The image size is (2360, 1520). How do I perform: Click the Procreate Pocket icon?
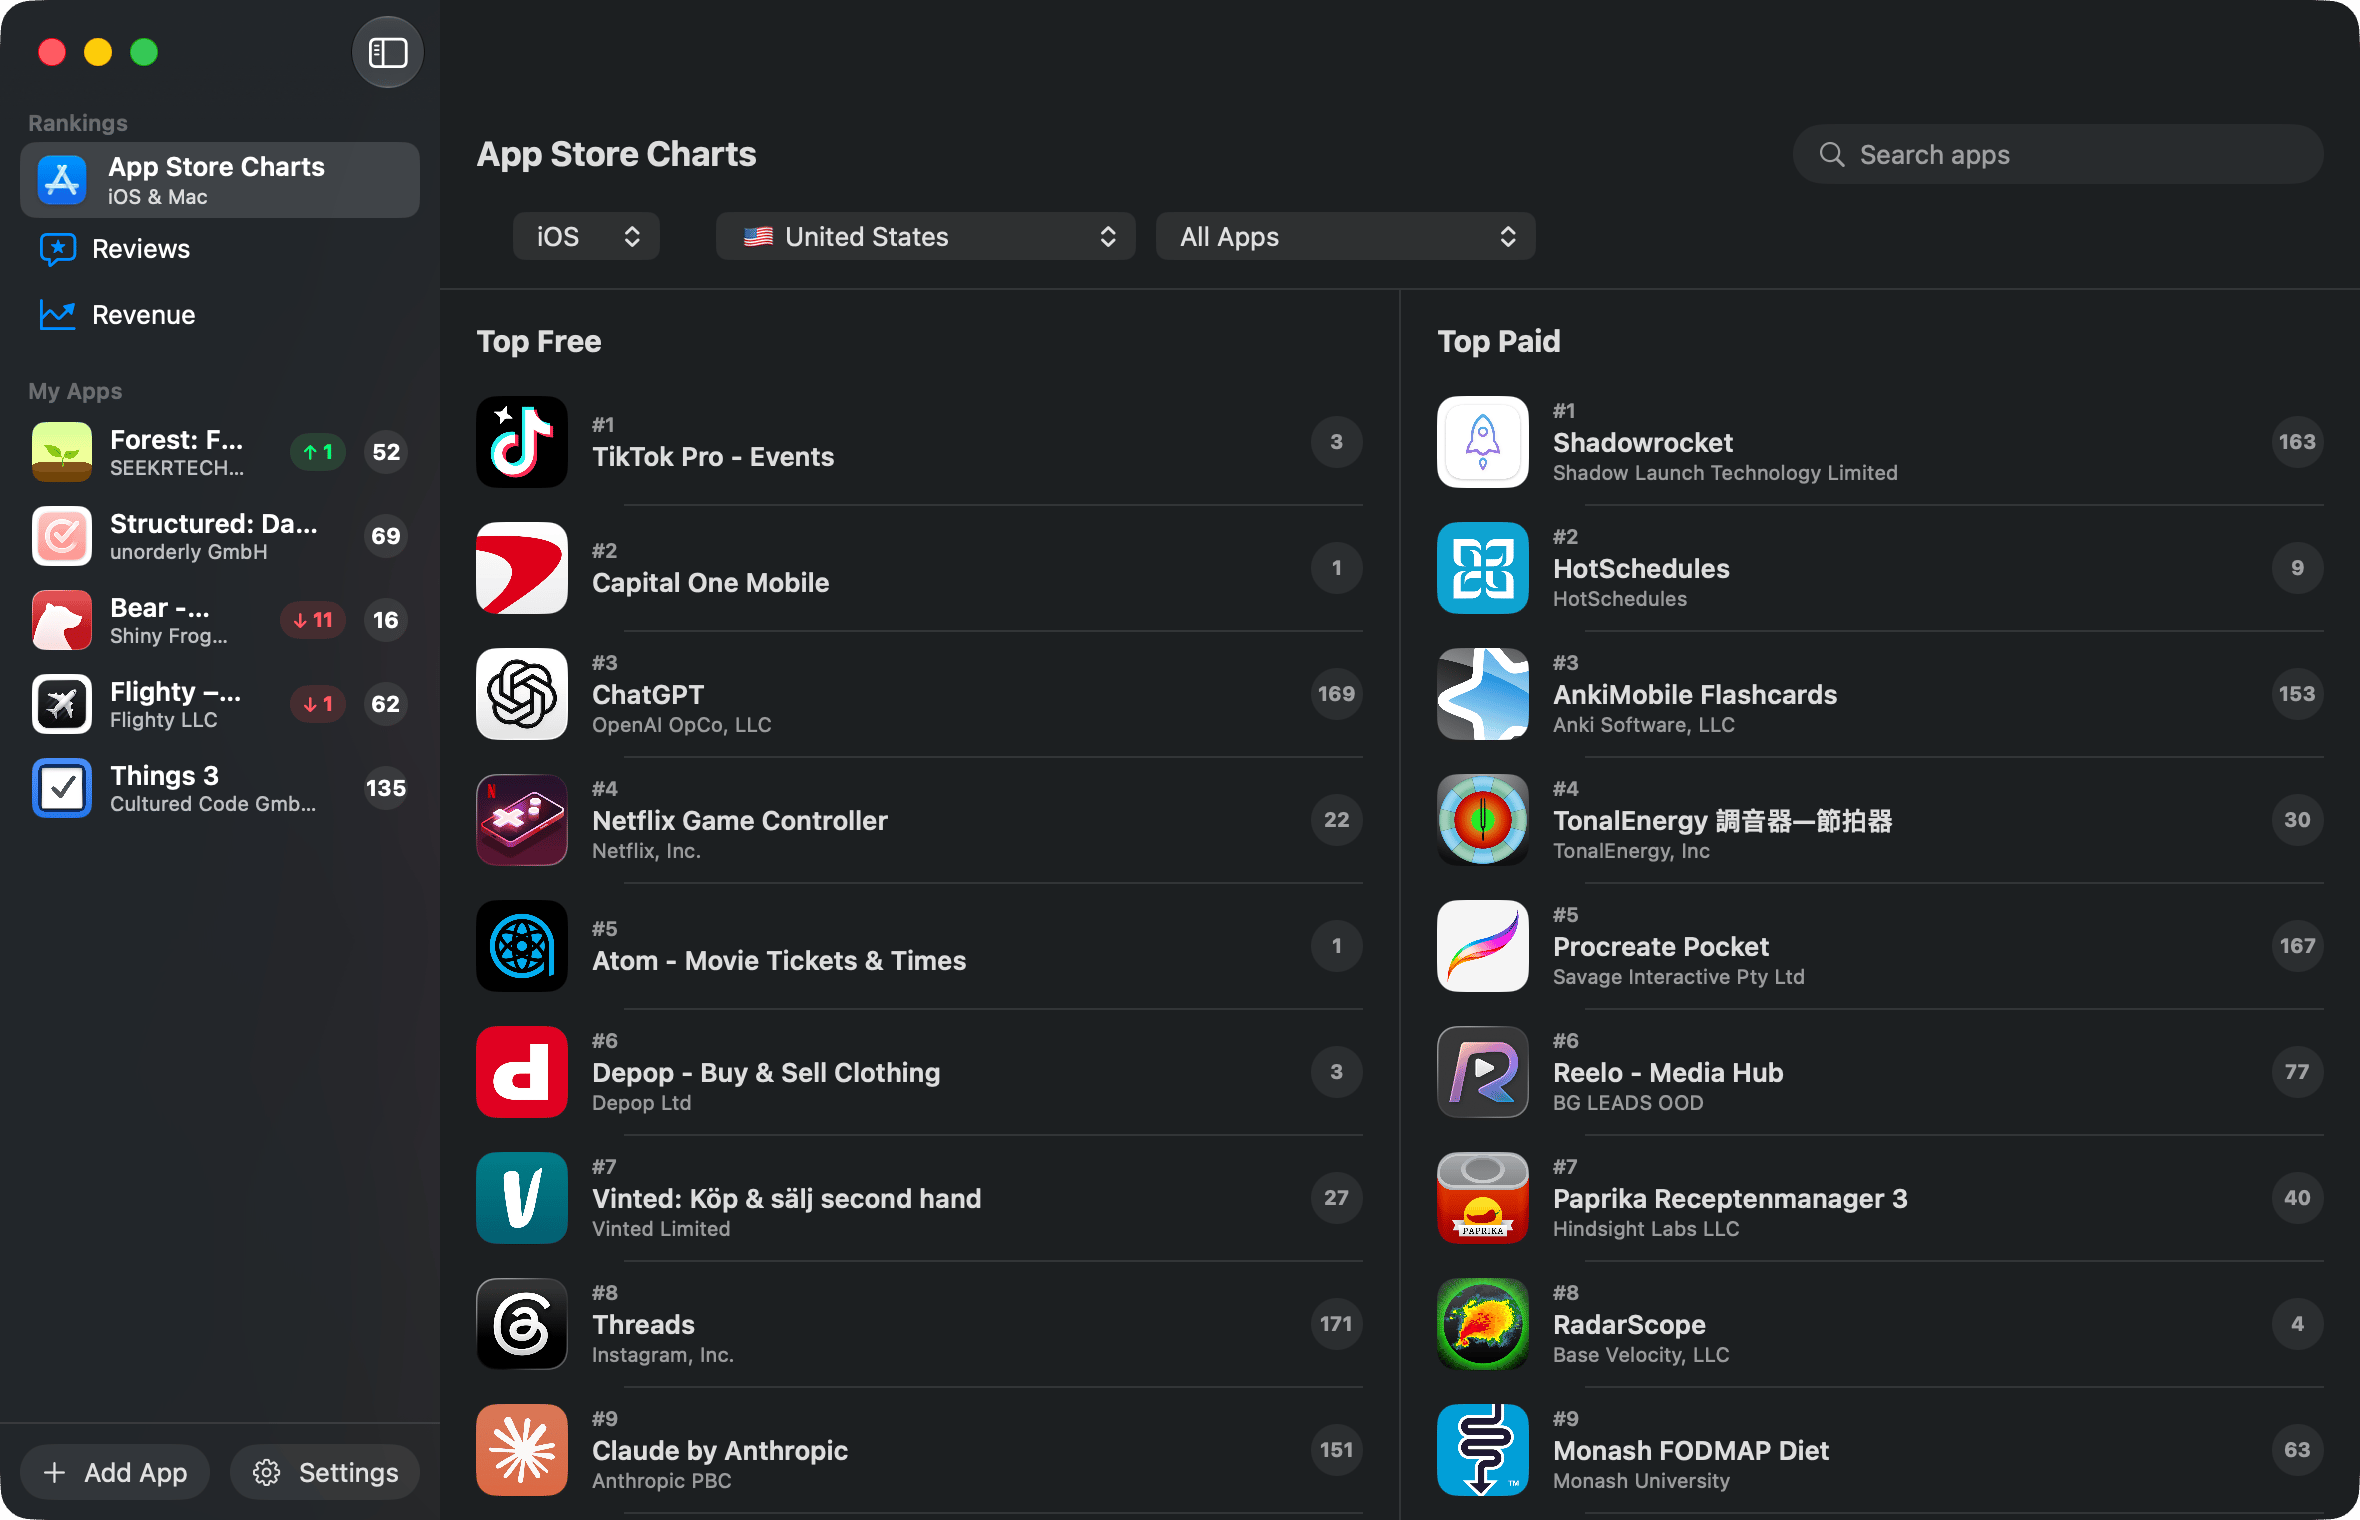(1483, 946)
